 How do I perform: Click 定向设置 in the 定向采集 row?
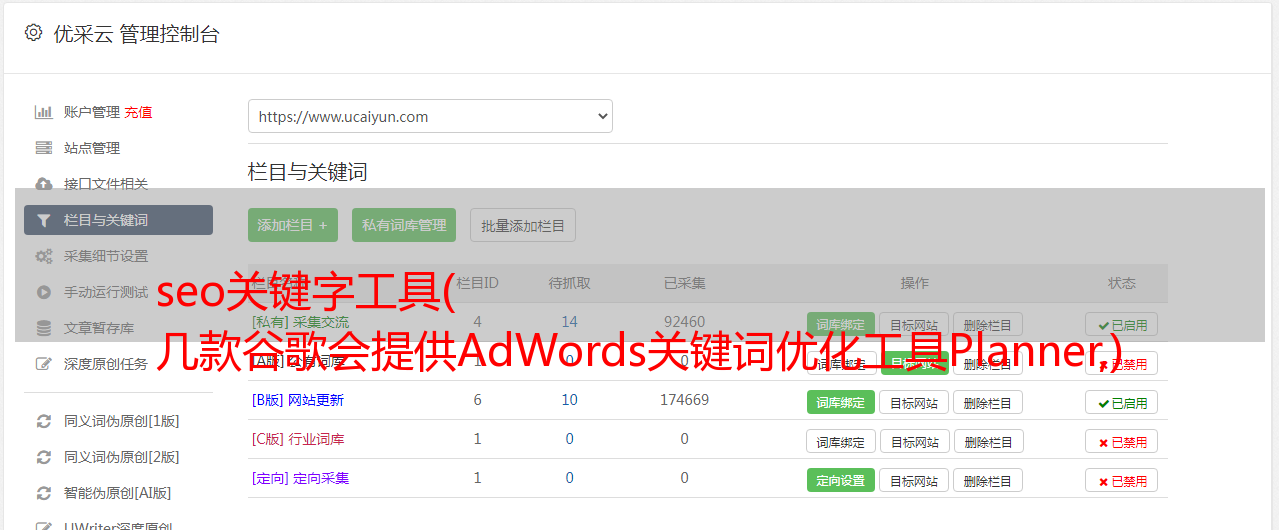pyautogui.click(x=841, y=481)
